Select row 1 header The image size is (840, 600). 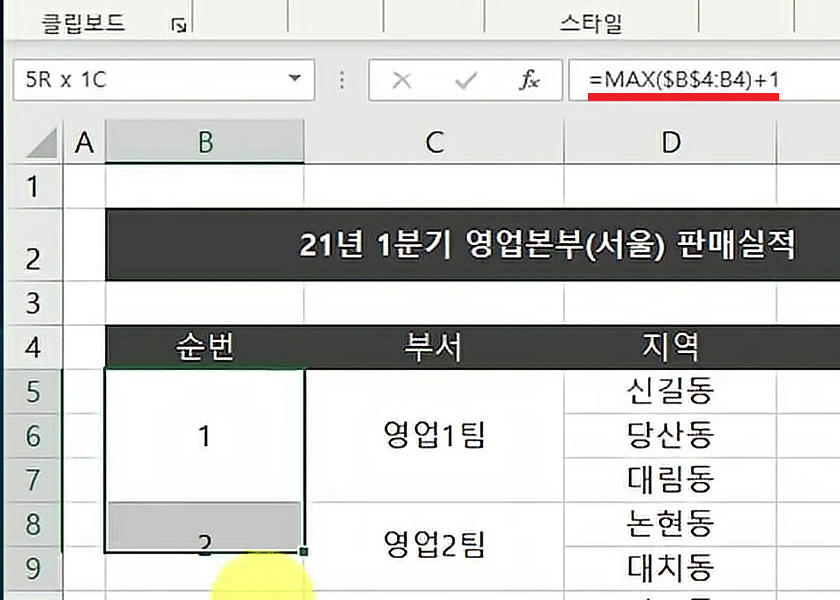(x=33, y=186)
